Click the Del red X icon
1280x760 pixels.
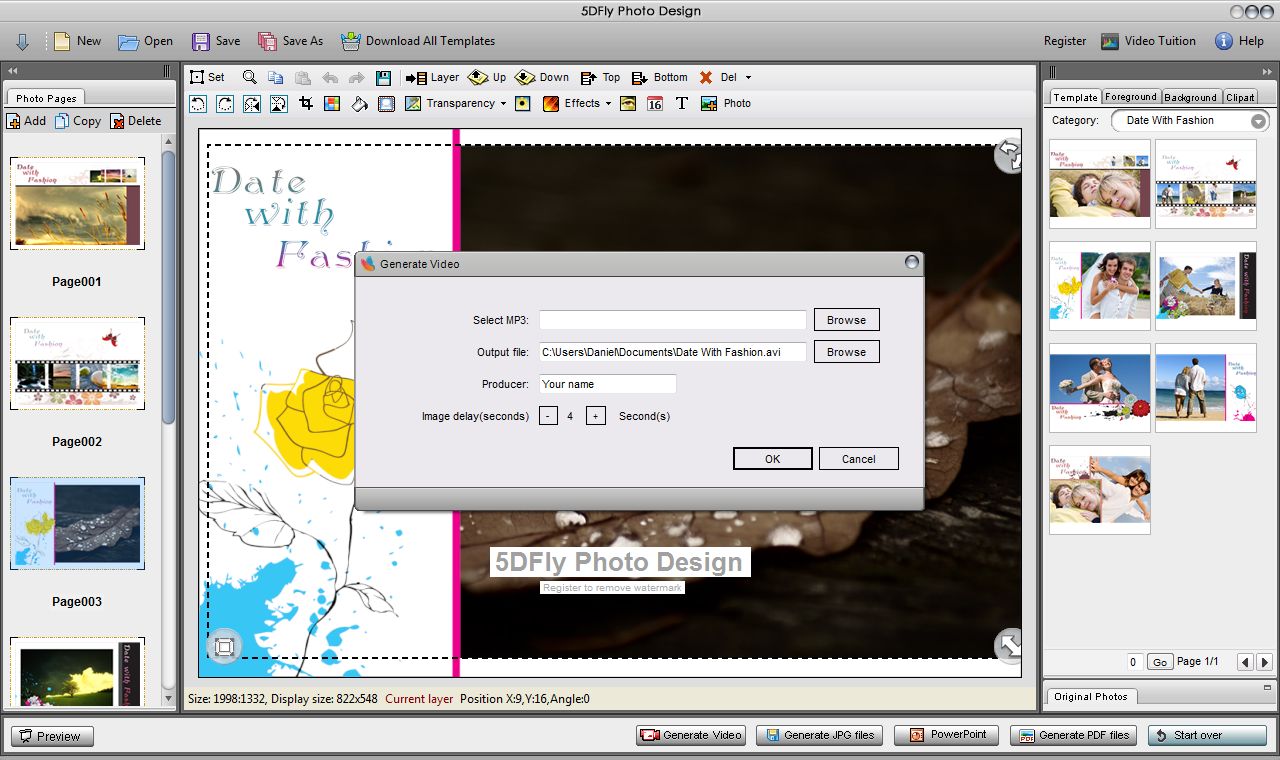pos(706,77)
